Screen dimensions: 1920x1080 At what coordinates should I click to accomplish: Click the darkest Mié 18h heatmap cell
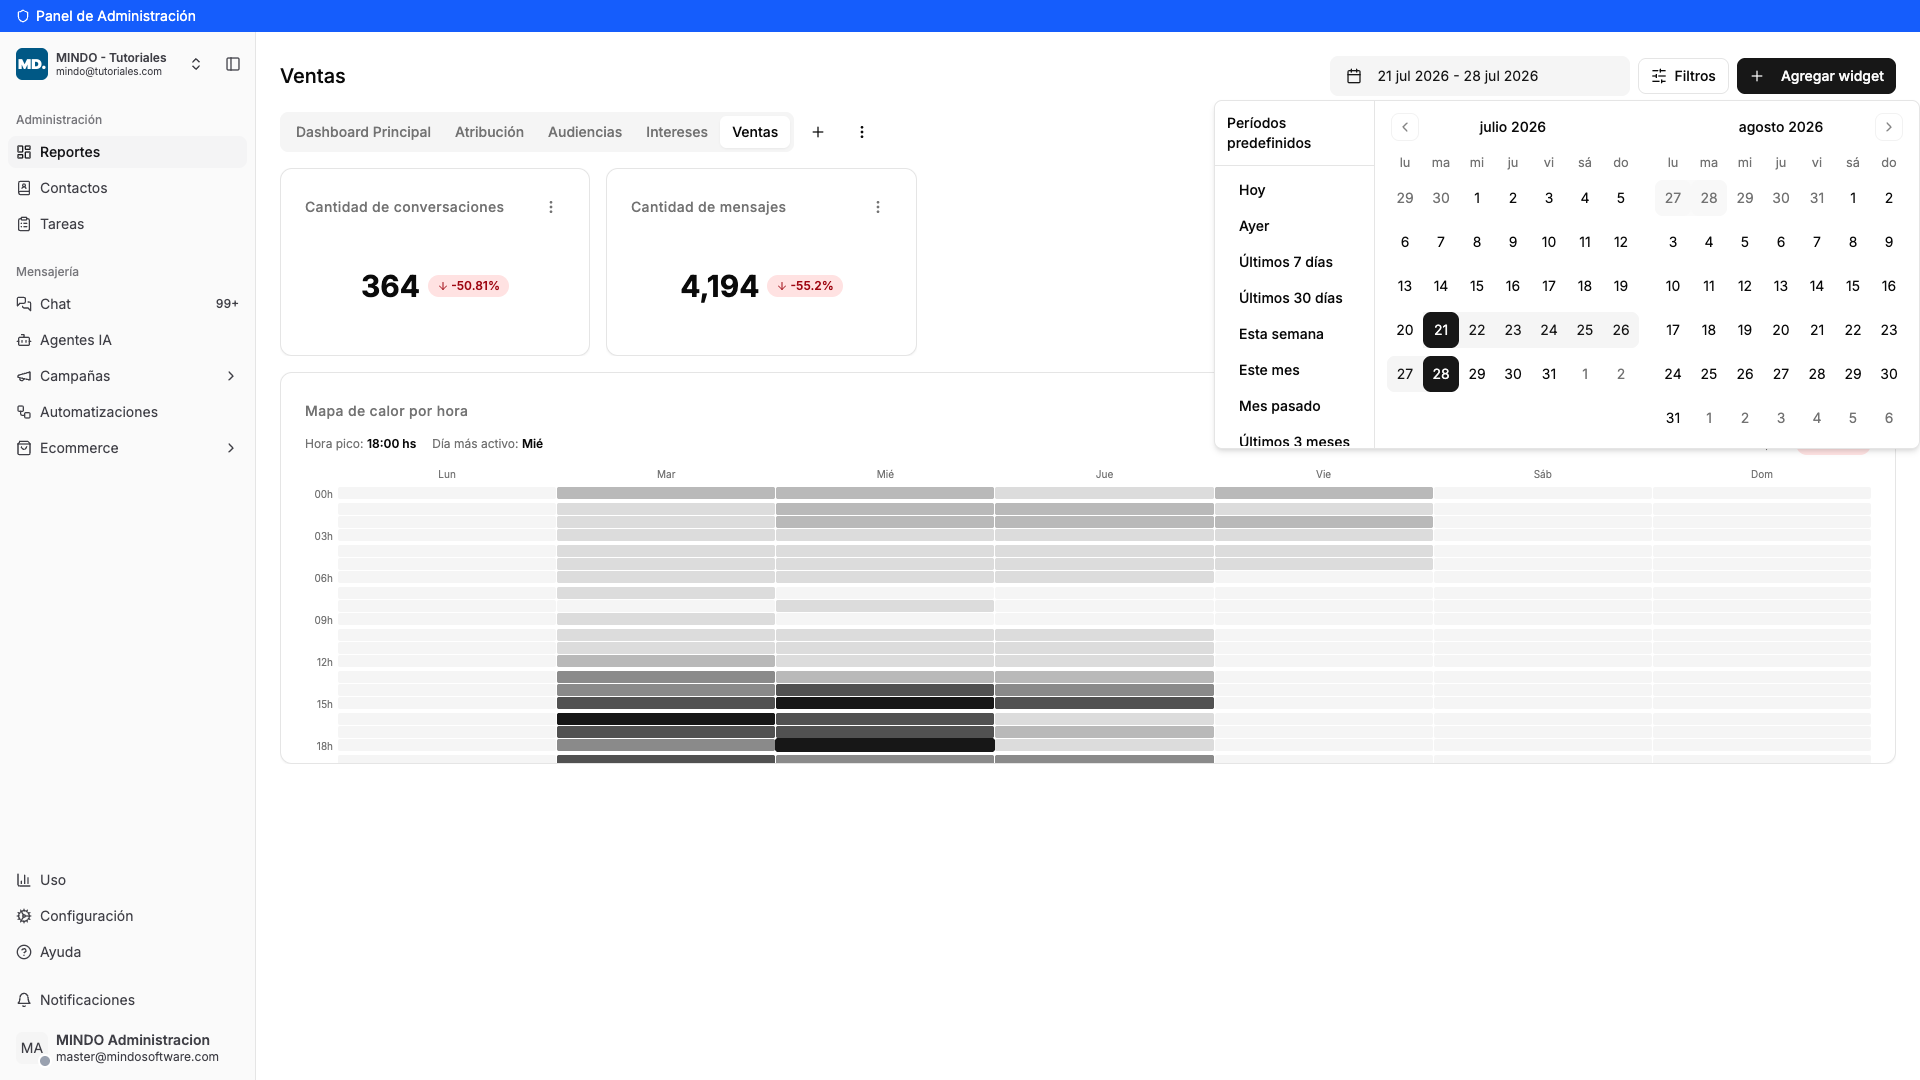(885, 745)
